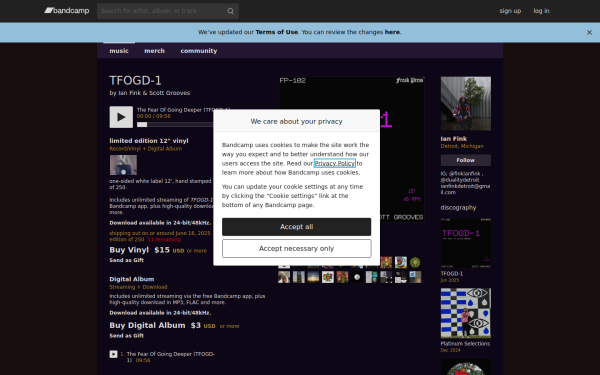This screenshot has height=375, width=600.
Task: Open supporter avatar showing green kiwi slice
Action: tap(415, 262)
